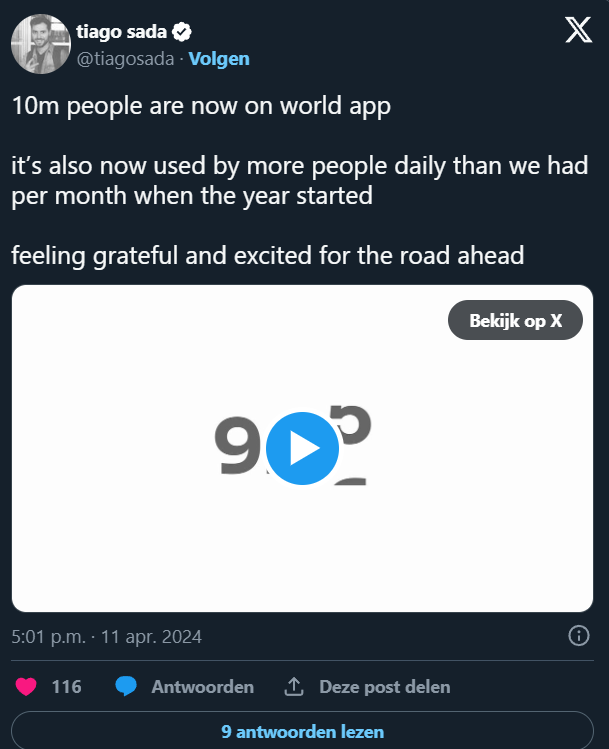The width and height of the screenshot is (609, 749).
Task: Open the @tiagosada handle link
Action: click(x=125, y=59)
